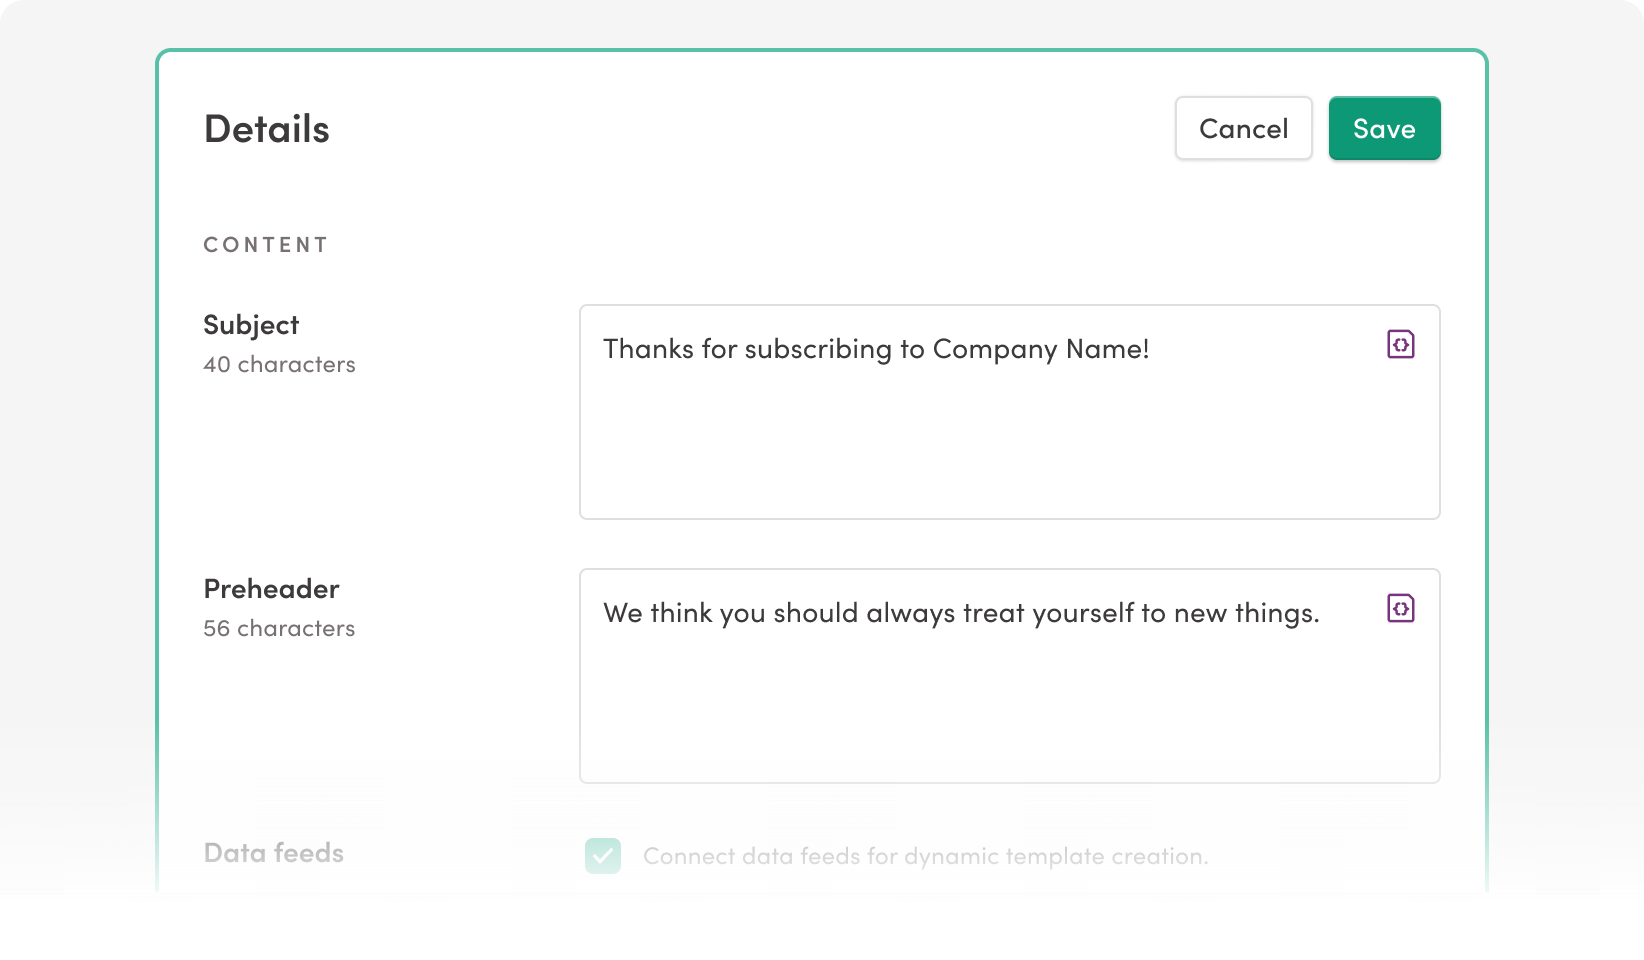Click the '56 characters' counter text
Image resolution: width=1644 pixels, height=960 pixels.
coord(279,629)
